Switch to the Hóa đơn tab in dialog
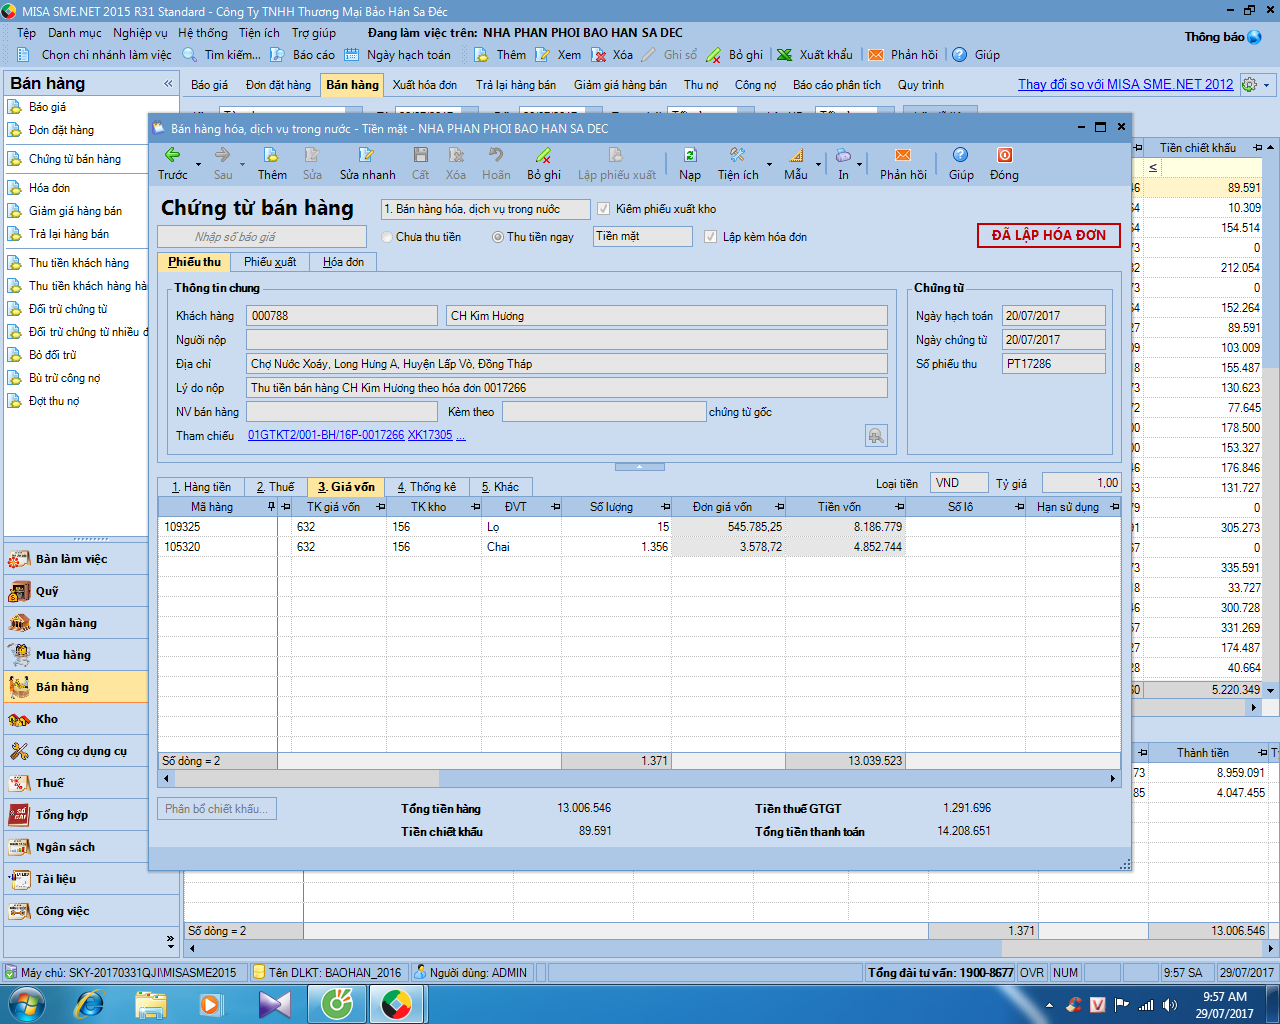Viewport: 1280px width, 1024px height. click(x=343, y=262)
